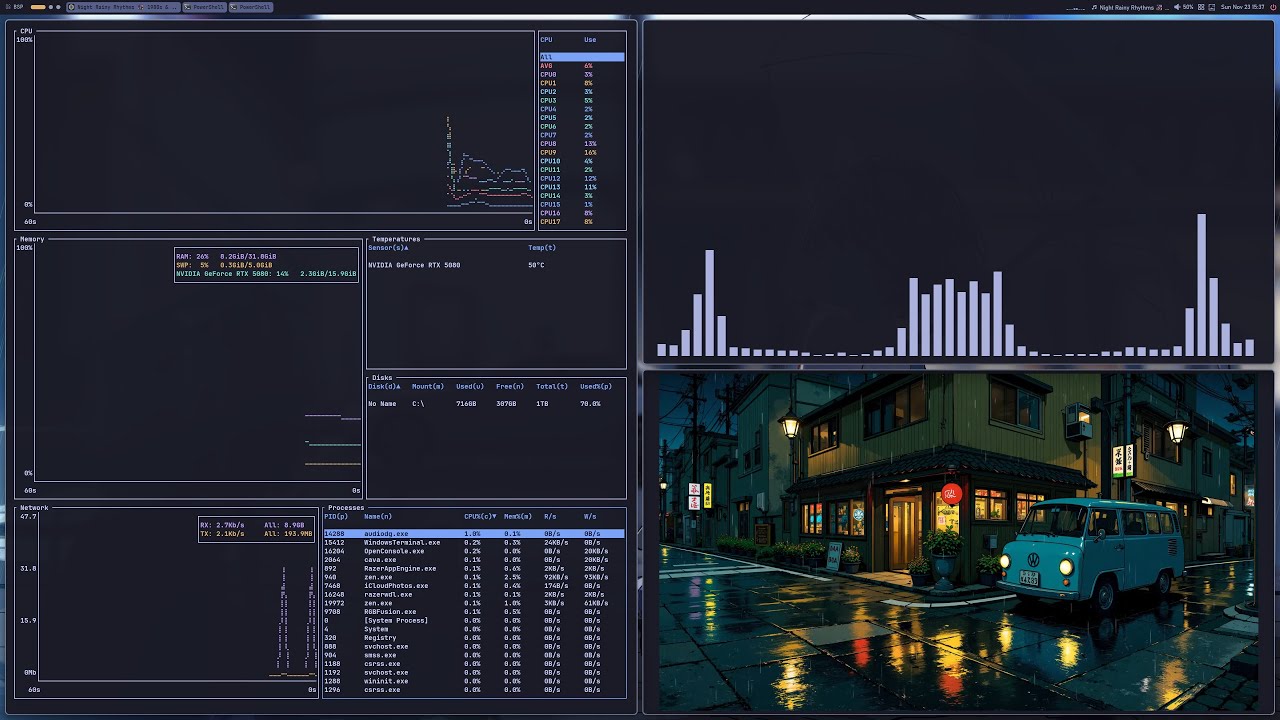The height and width of the screenshot is (720, 1280).
Task: Sort disks by the Mount(m) column header
Action: [427, 386]
